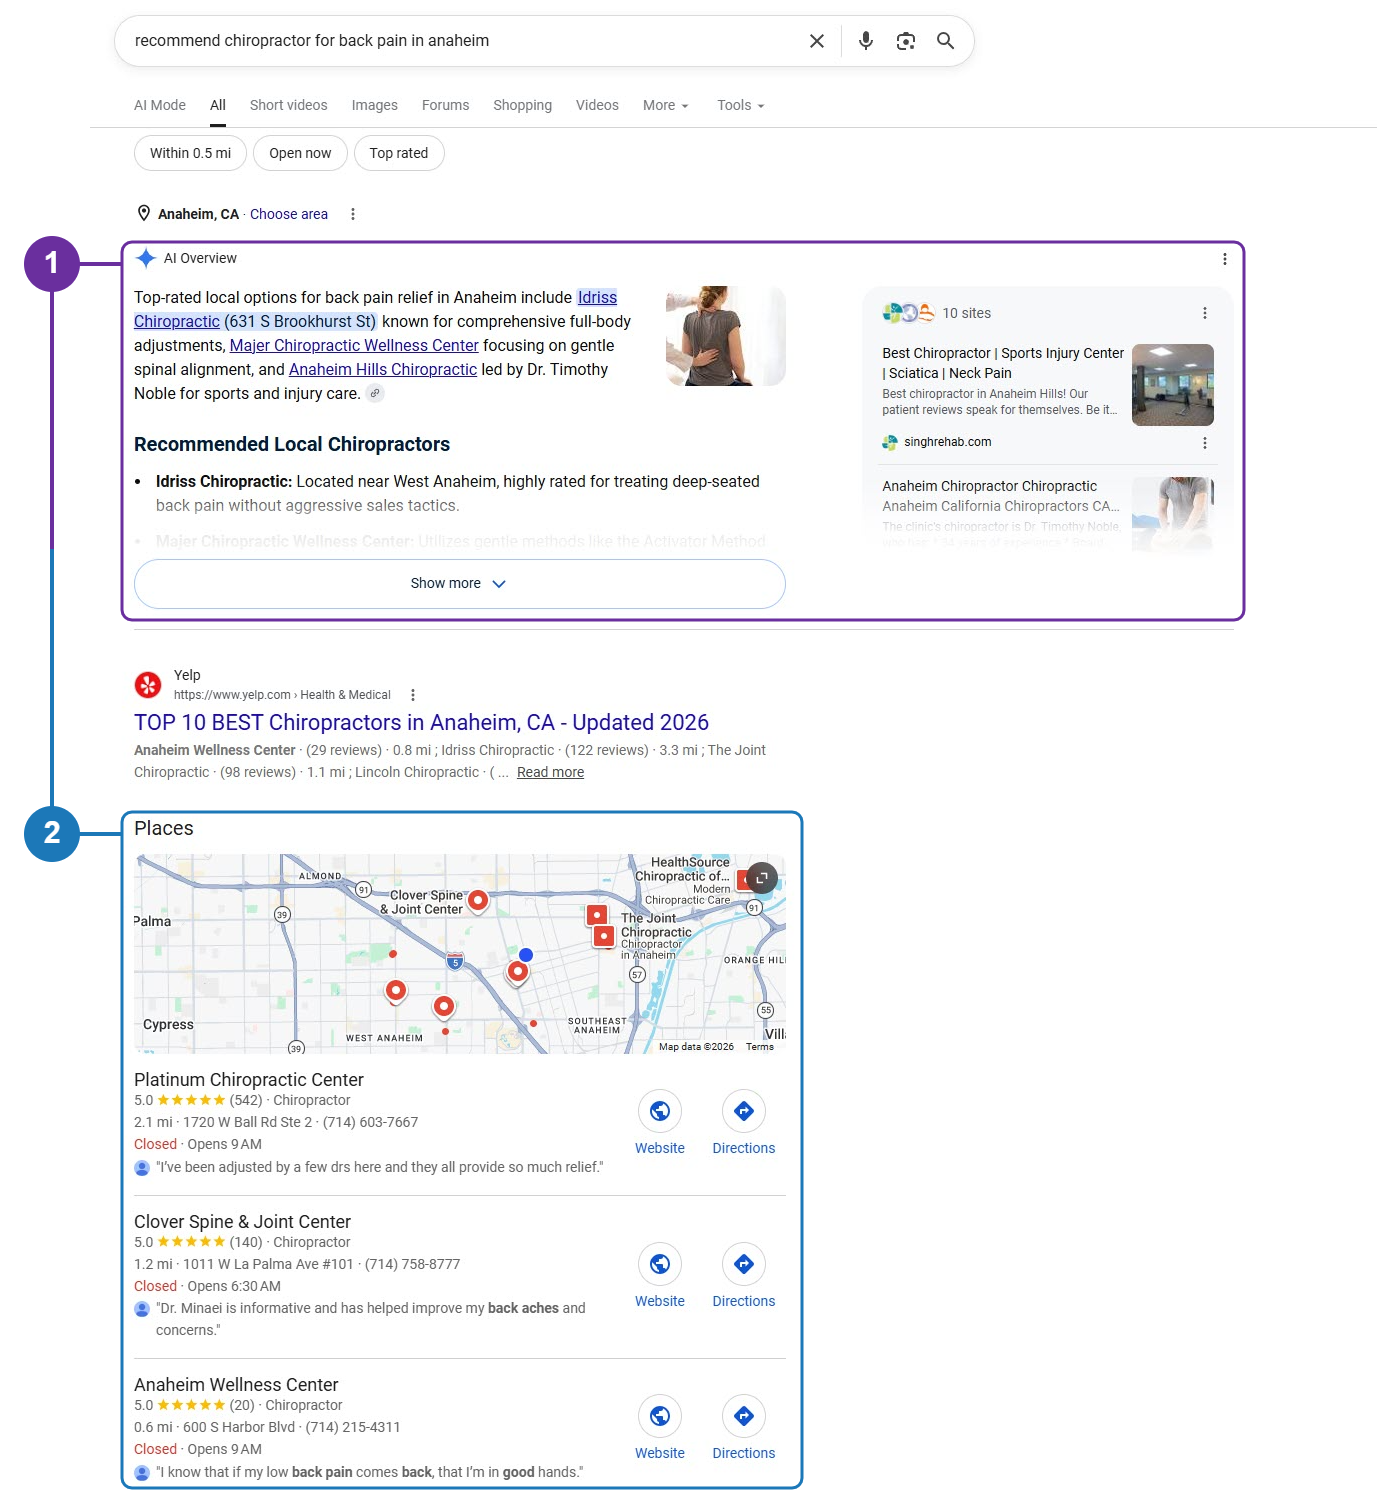
Task: Toggle the Within 0.5 mi filter chip
Action: (x=190, y=153)
